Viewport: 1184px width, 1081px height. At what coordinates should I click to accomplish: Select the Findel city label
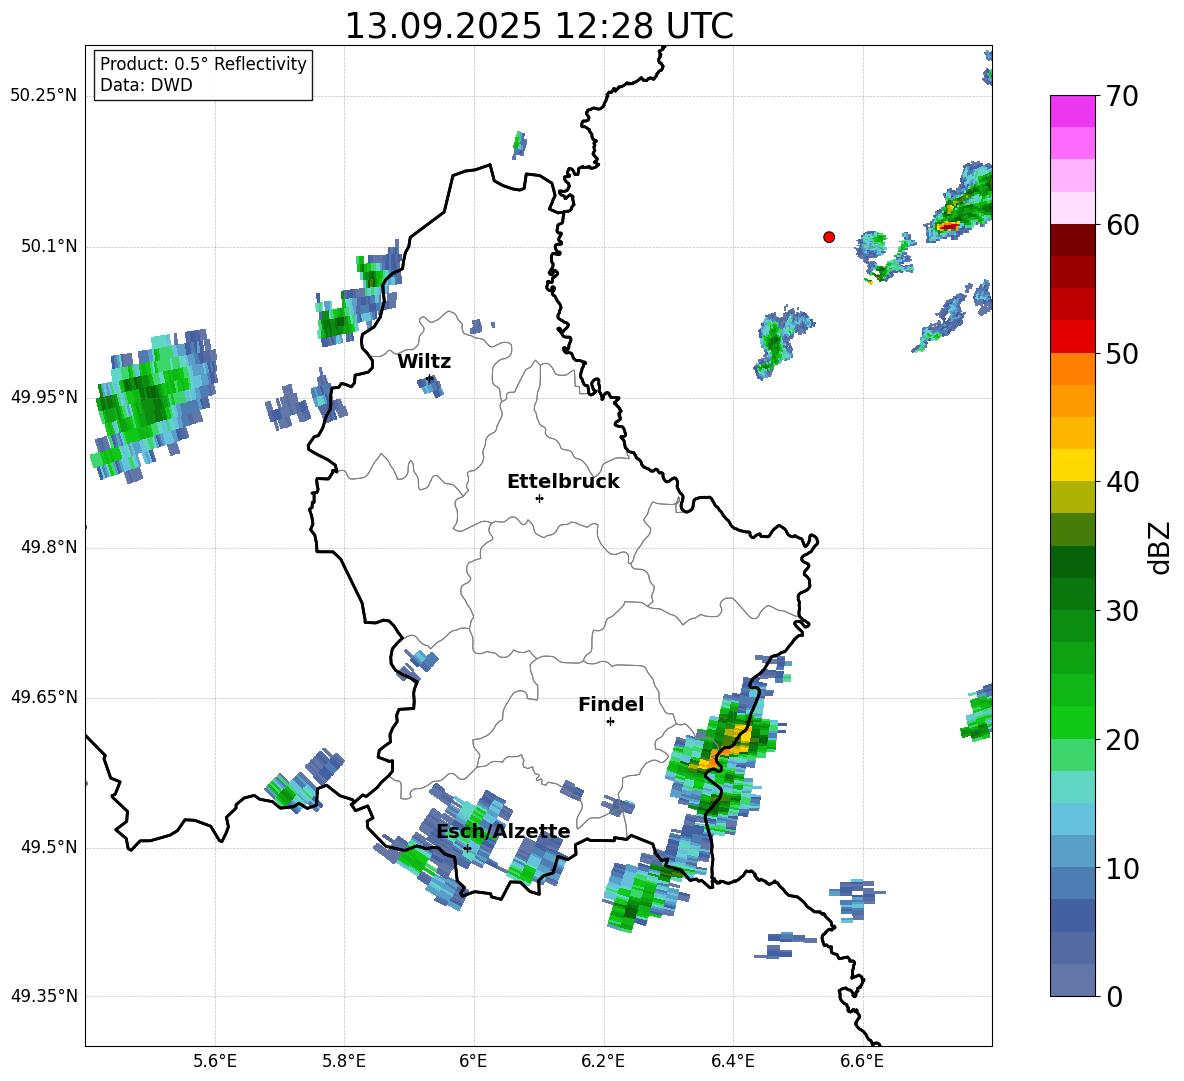point(611,704)
